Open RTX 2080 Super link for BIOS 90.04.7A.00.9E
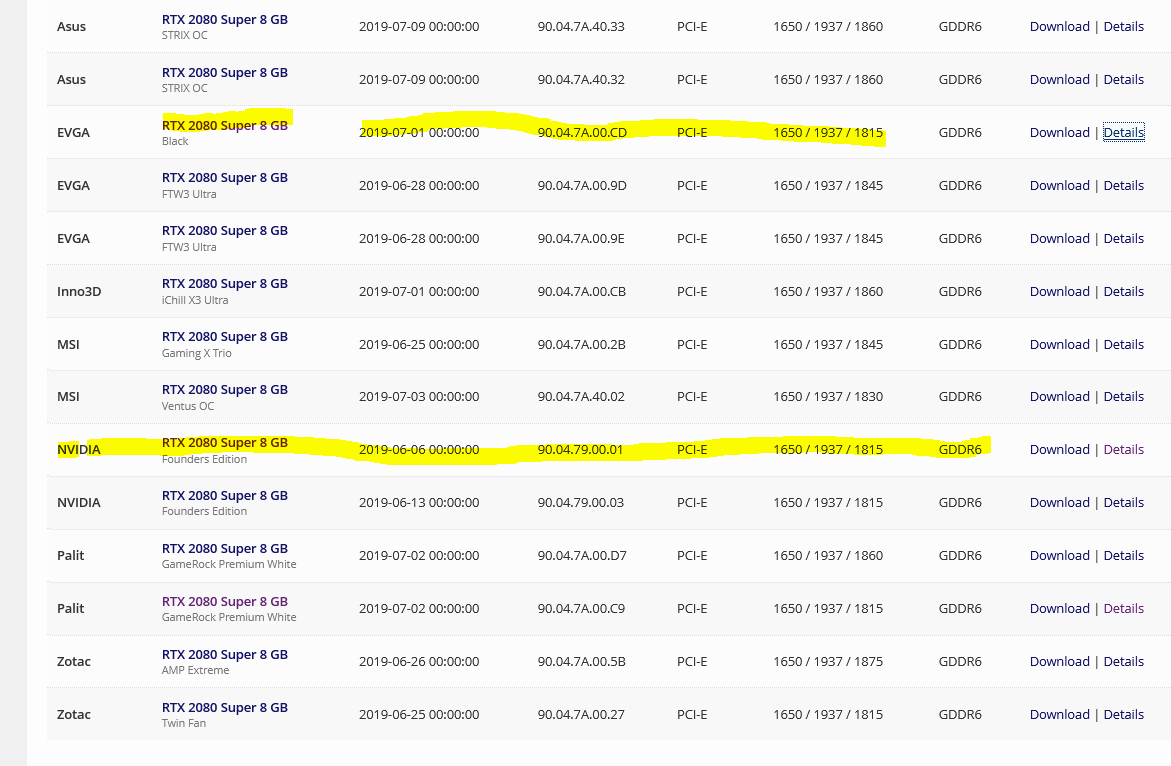This screenshot has height=766, width=1171. (225, 231)
